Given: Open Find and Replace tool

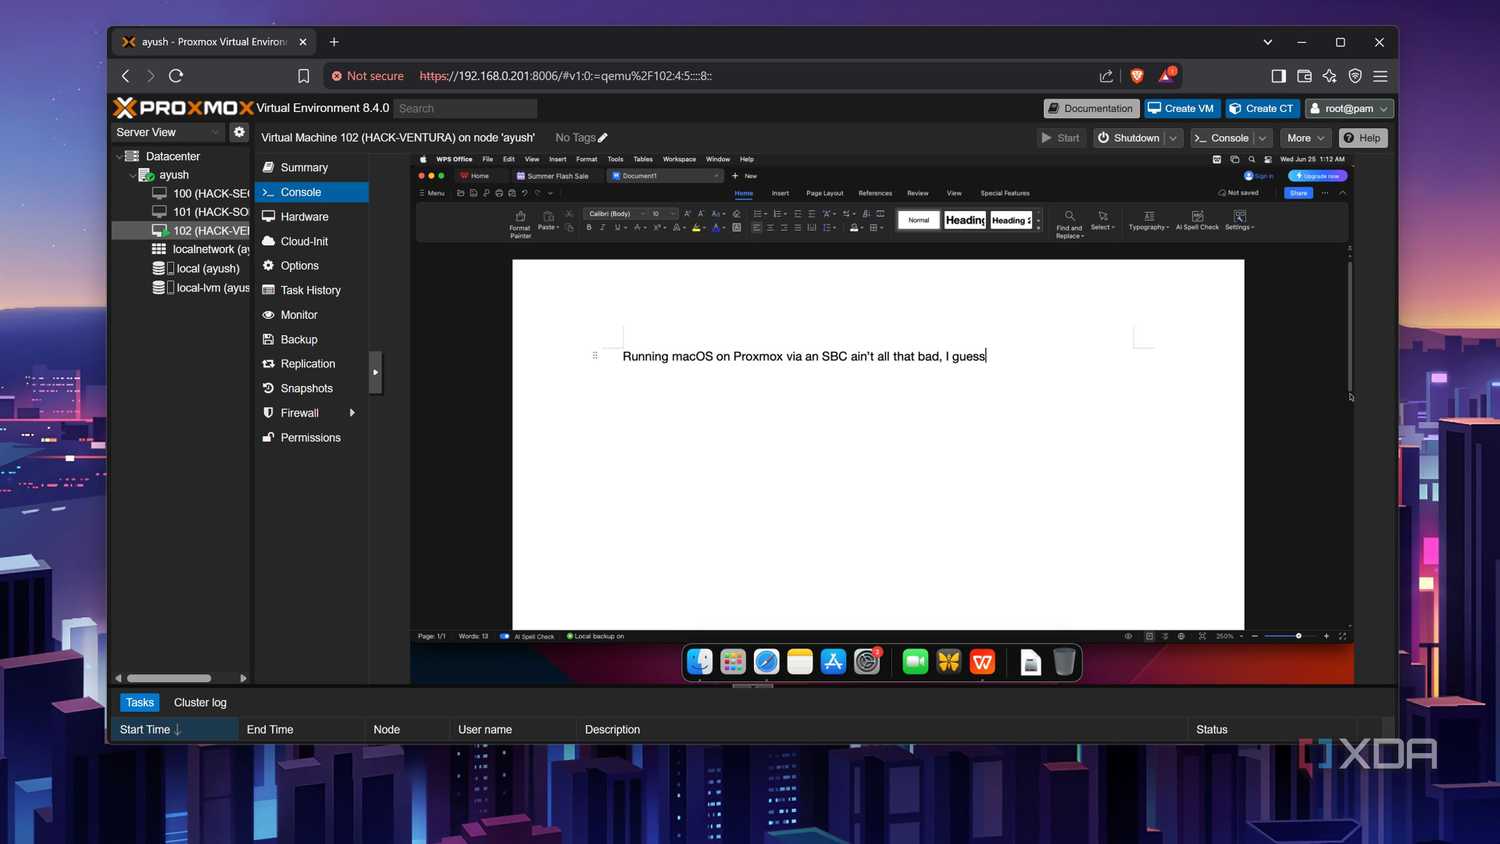Looking at the screenshot, I should [x=1069, y=224].
